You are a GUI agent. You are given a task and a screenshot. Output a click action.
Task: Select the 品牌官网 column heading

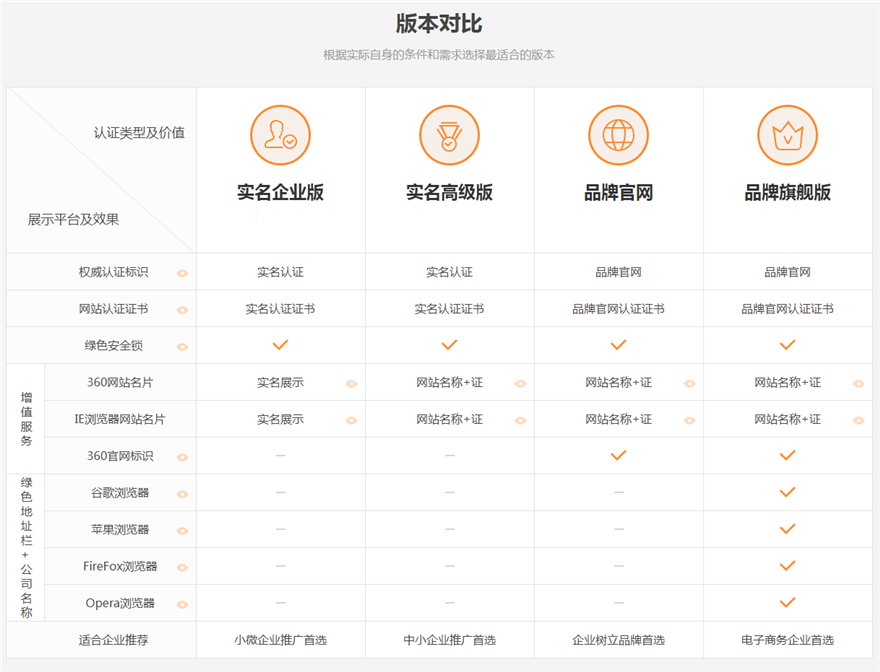(618, 193)
